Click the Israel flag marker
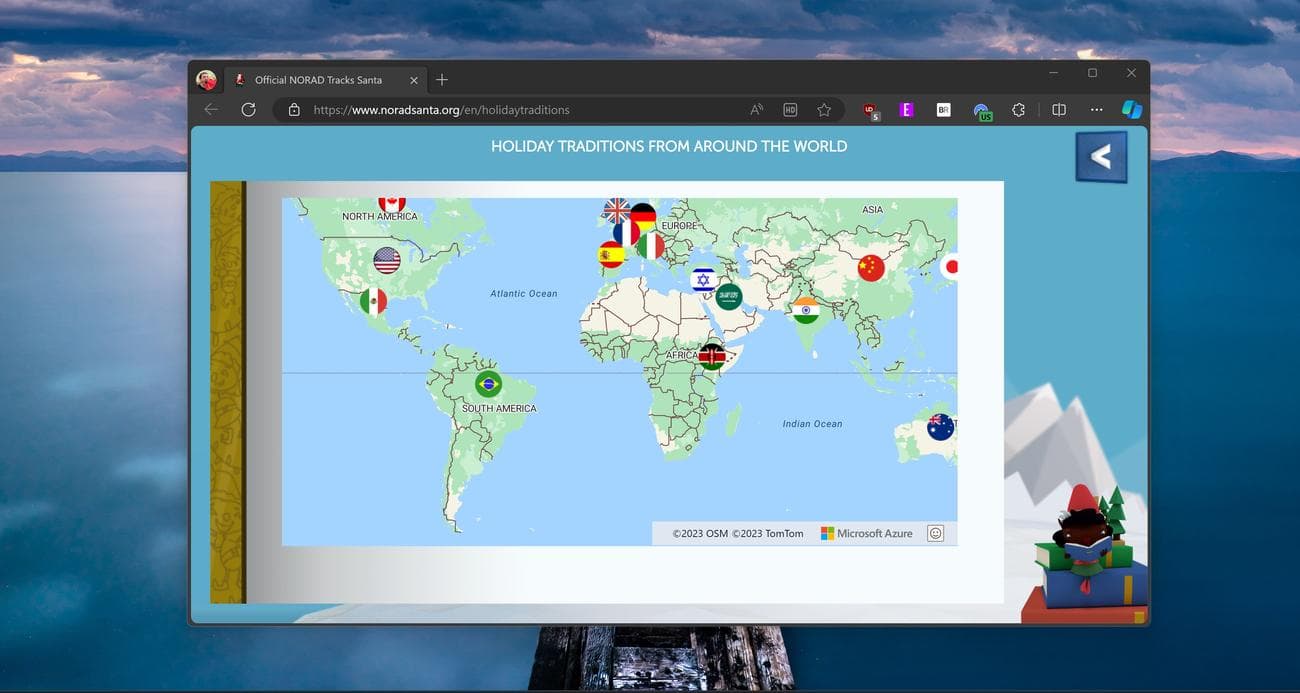The width and height of the screenshot is (1300, 693). [703, 279]
